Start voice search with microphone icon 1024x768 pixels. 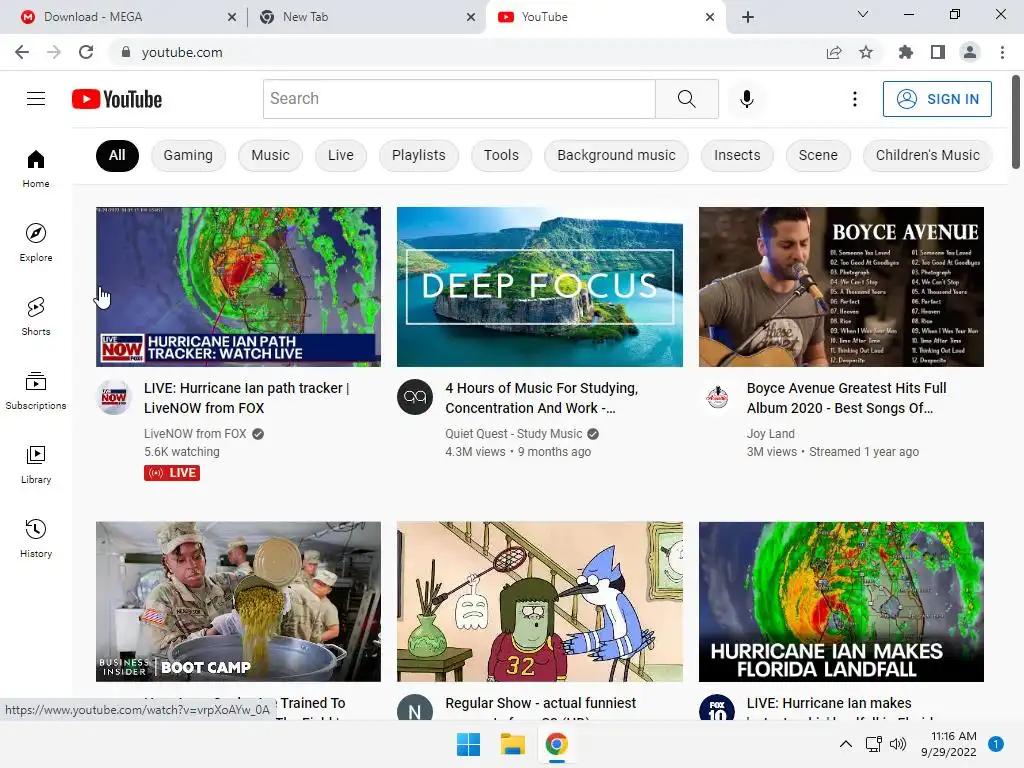[x=746, y=99]
